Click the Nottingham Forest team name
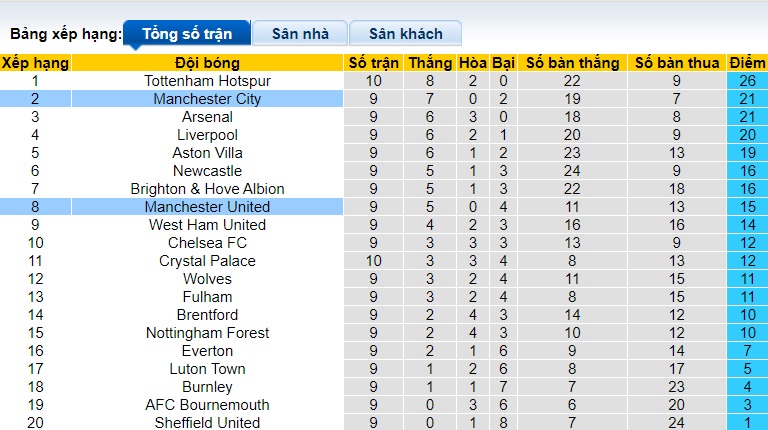 click(207, 333)
